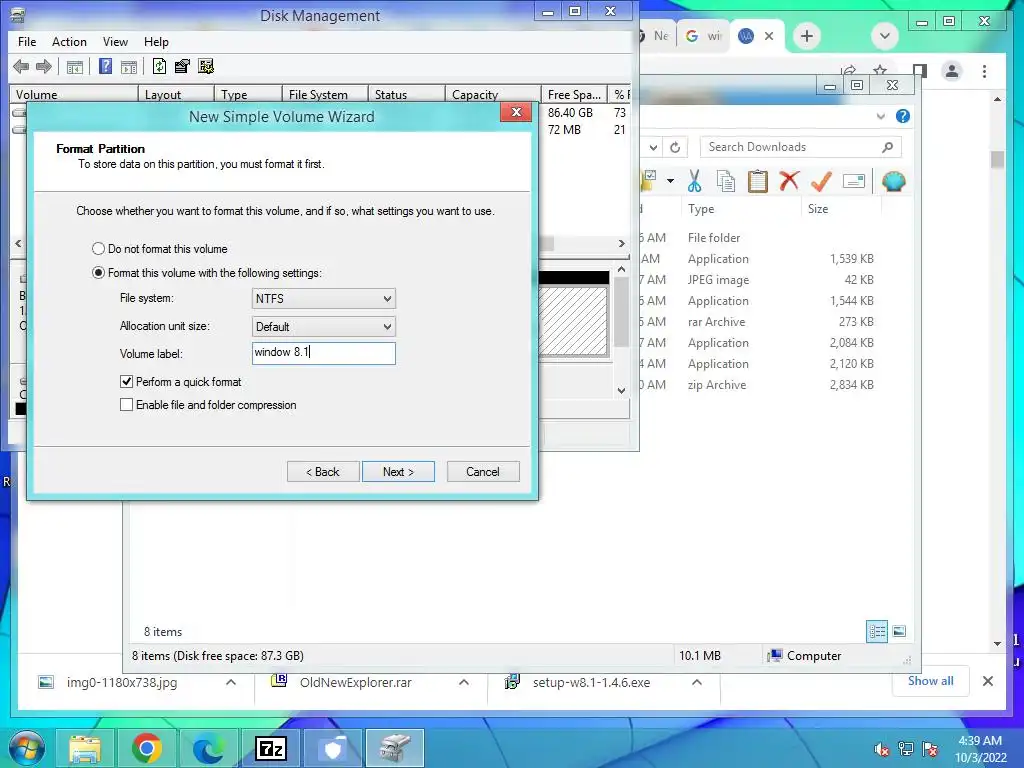Open options arrow for setup-w8.1-1.4.6.exe download

coord(697,682)
